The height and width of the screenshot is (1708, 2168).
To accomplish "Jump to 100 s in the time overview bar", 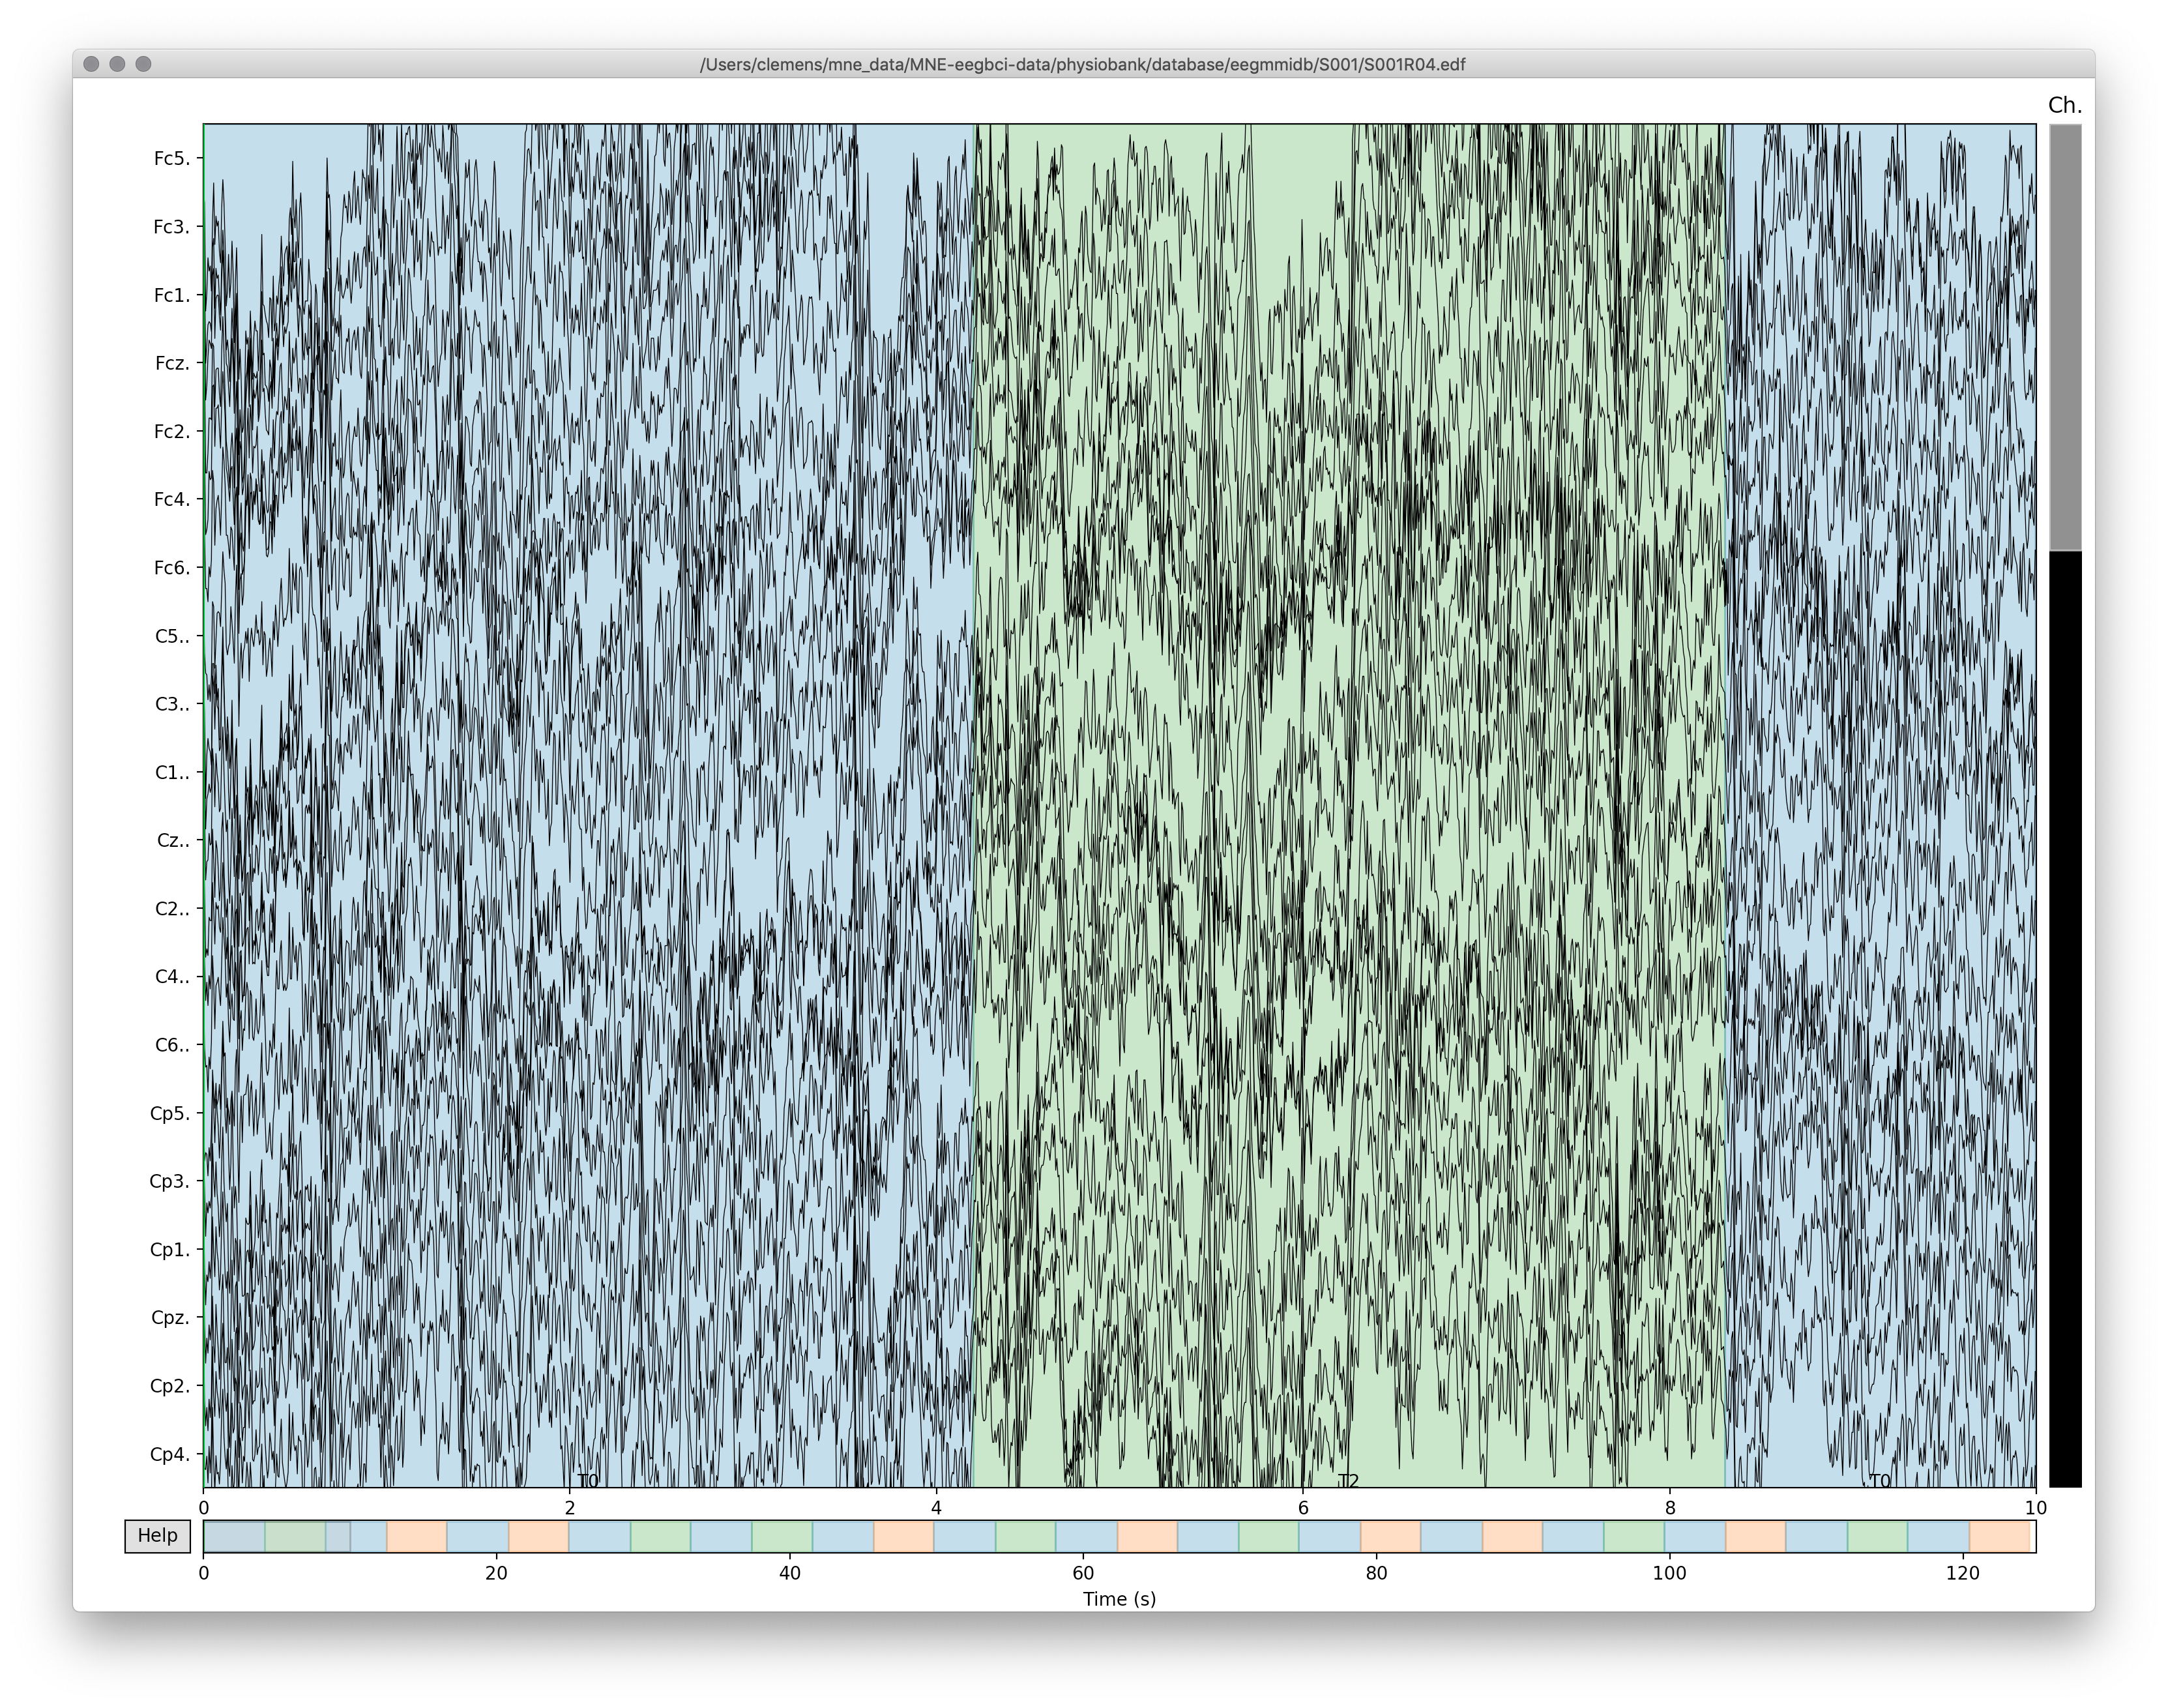I will click(x=1669, y=1536).
